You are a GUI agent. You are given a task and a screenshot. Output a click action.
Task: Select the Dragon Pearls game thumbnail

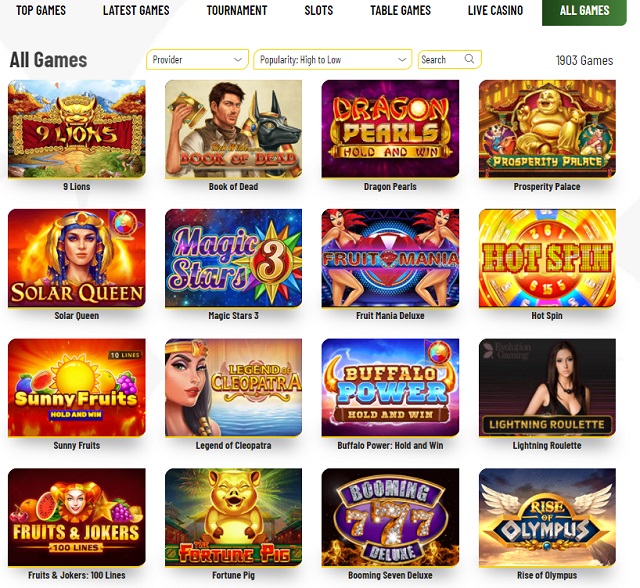[390, 129]
